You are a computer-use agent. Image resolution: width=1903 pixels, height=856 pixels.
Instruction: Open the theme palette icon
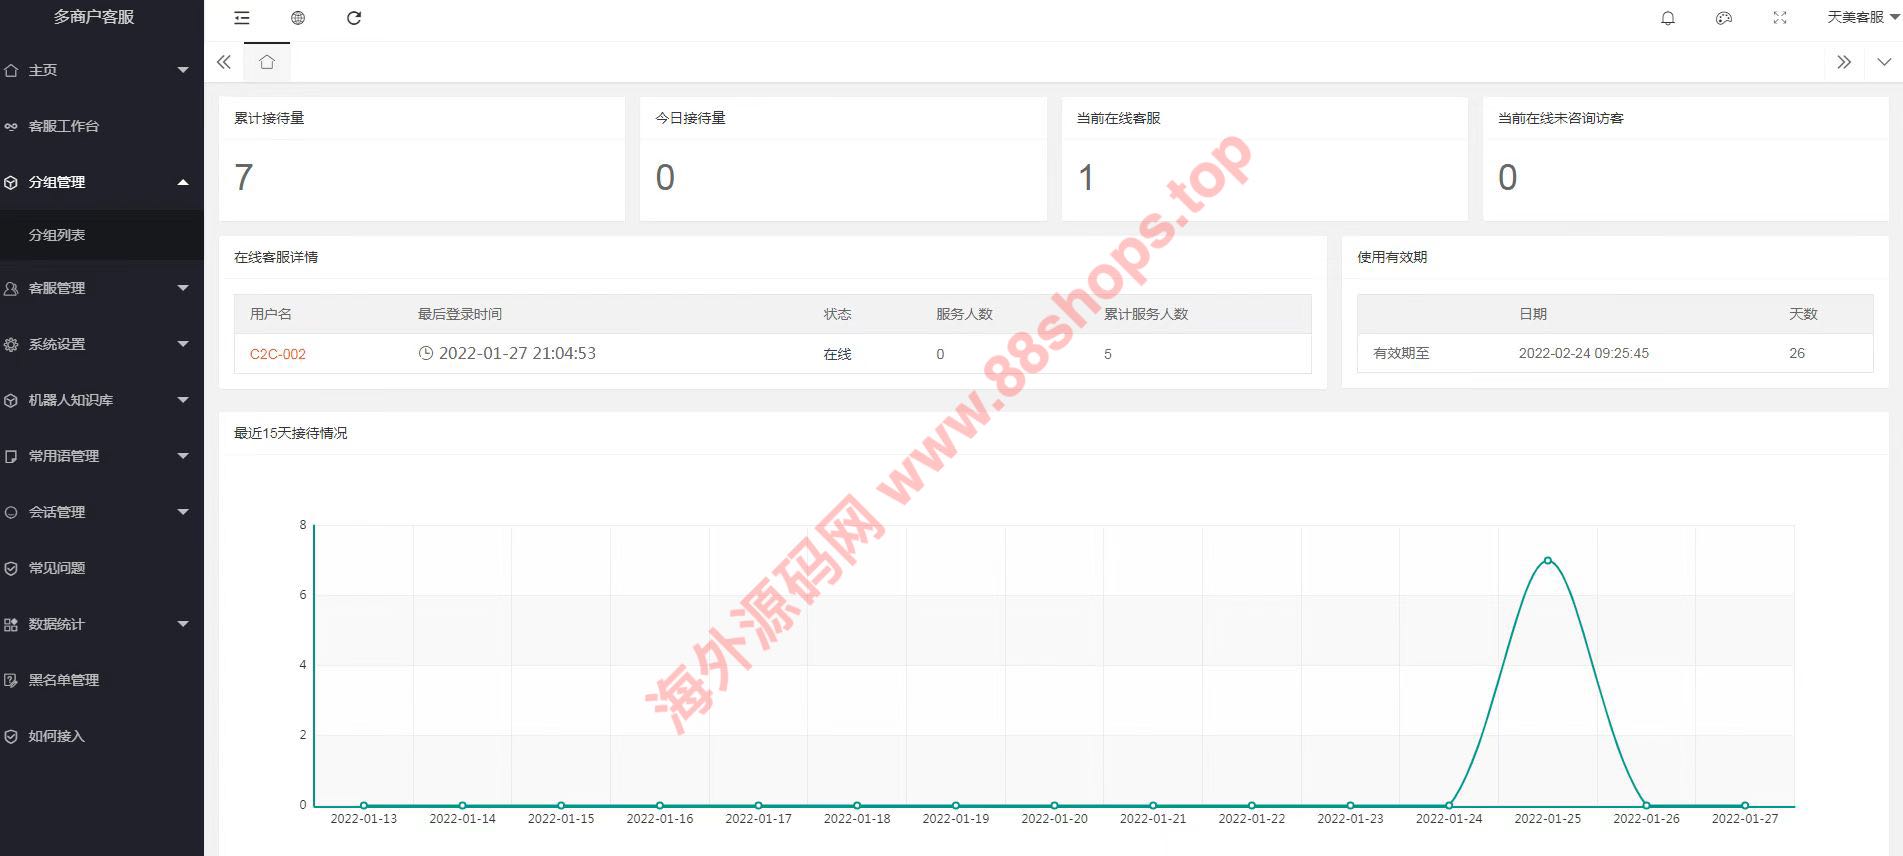1723,18
